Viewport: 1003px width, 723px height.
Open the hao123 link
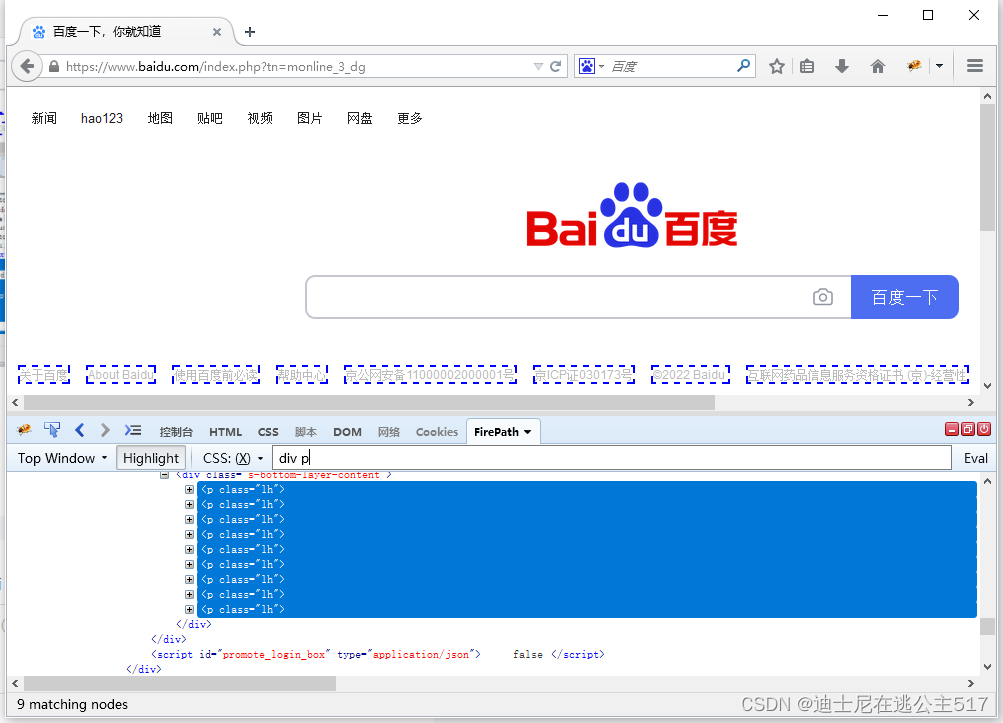click(x=102, y=118)
